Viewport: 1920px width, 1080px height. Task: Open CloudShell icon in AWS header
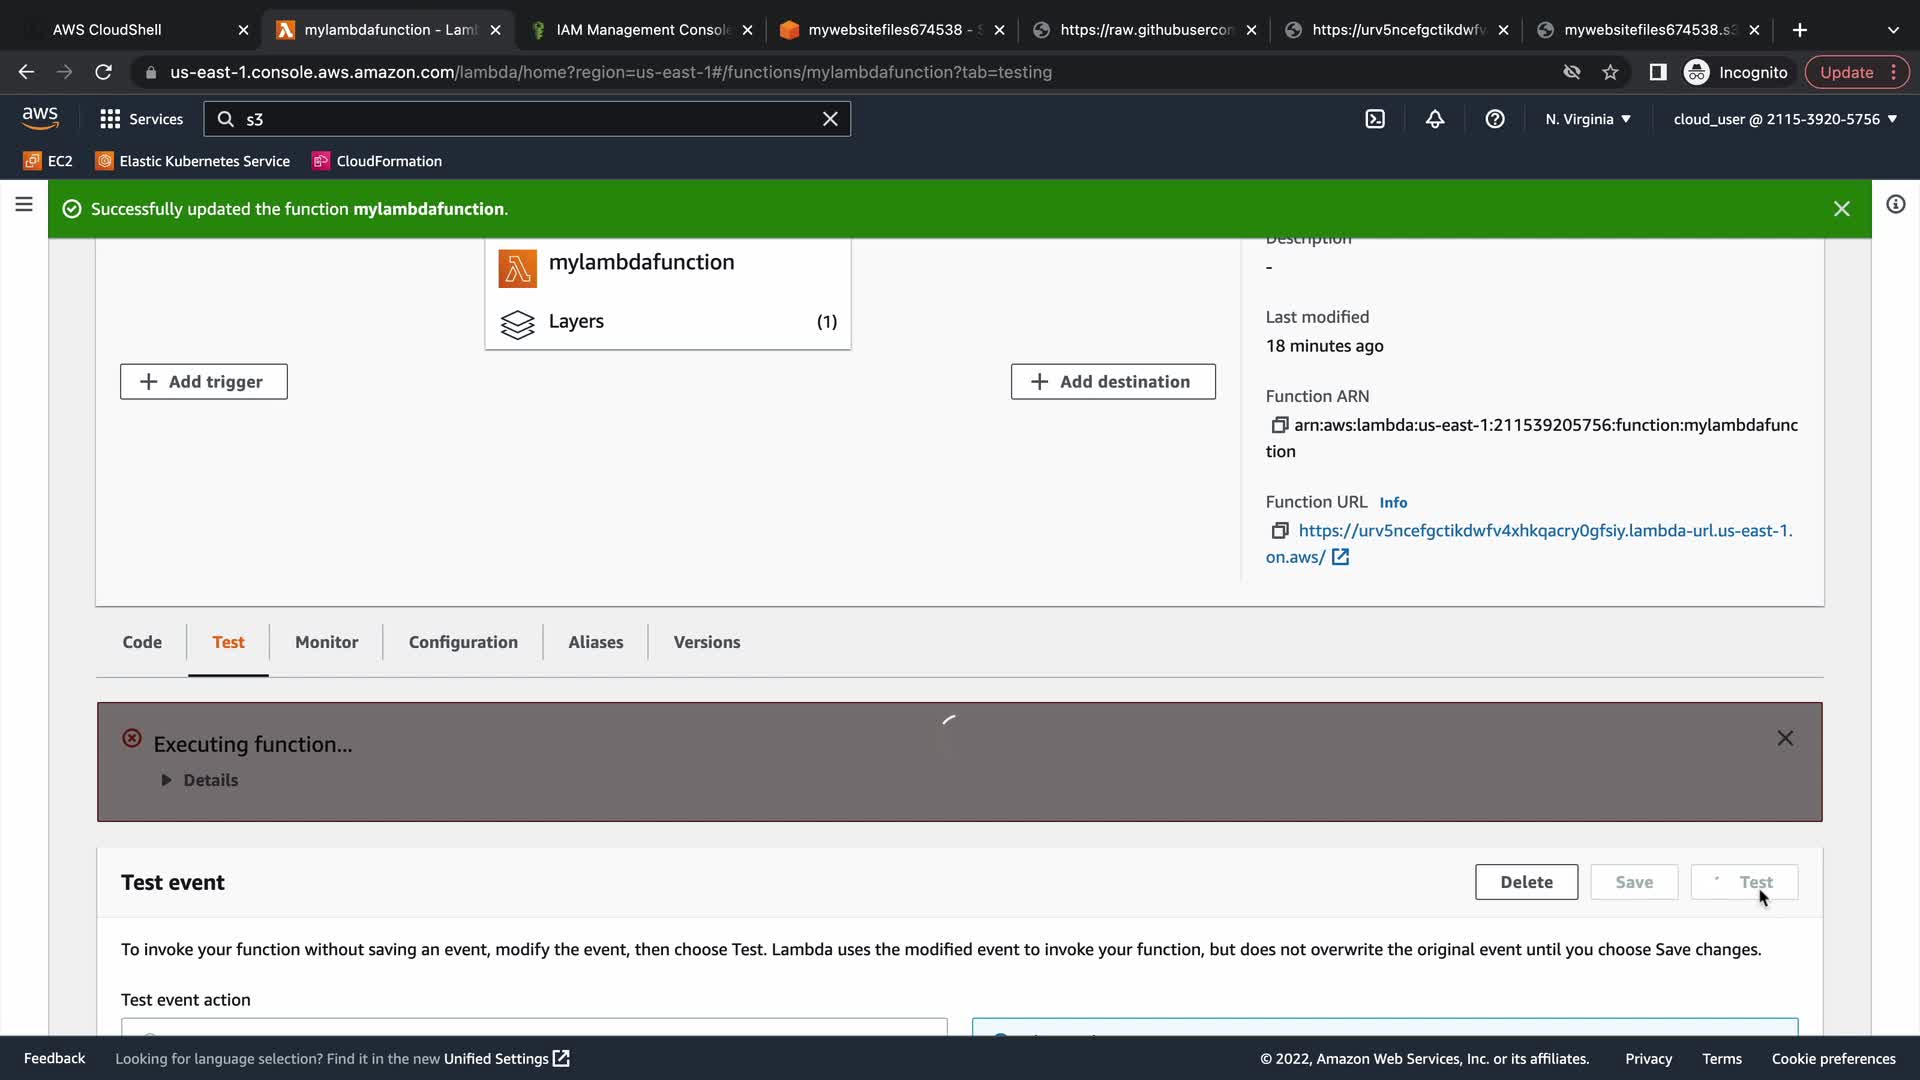coord(1375,119)
